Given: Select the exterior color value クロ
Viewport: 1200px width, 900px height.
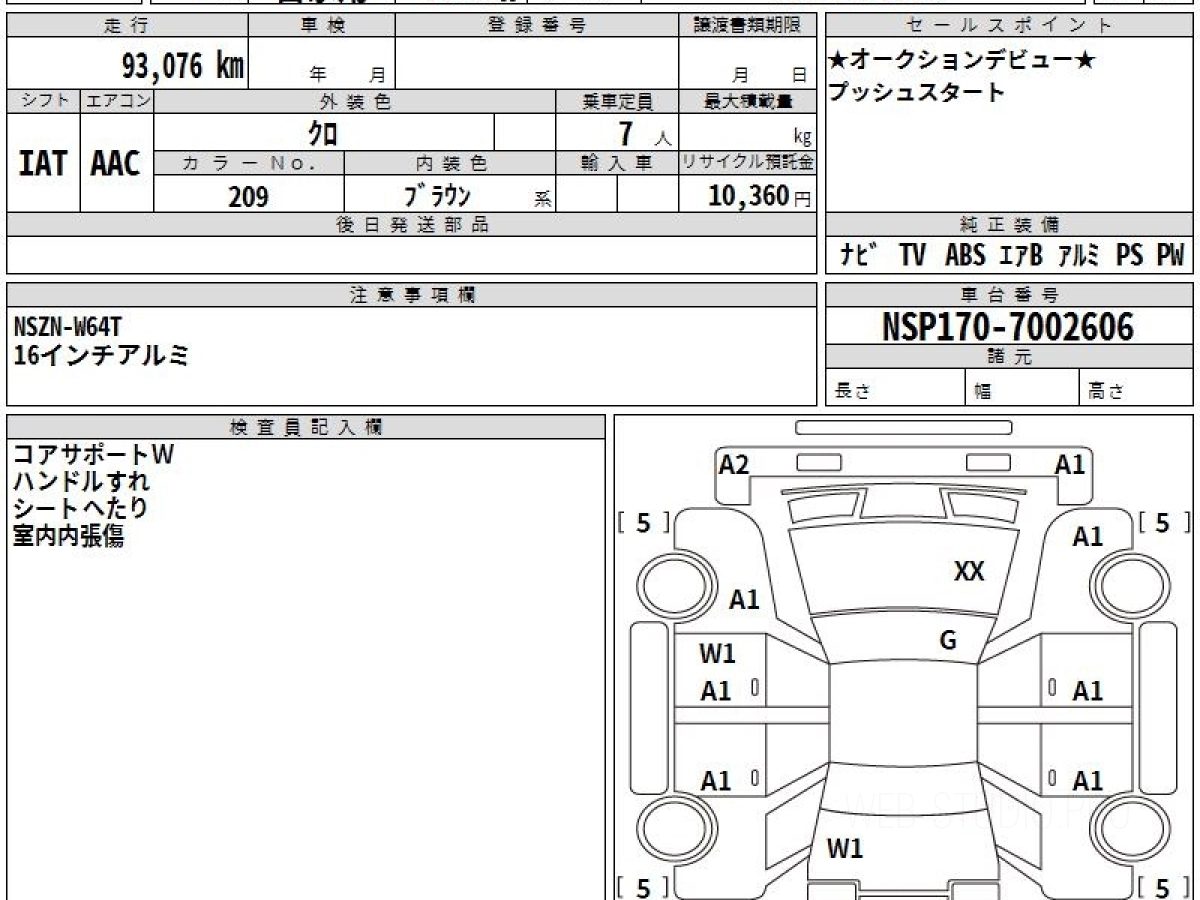Looking at the screenshot, I should (x=323, y=132).
